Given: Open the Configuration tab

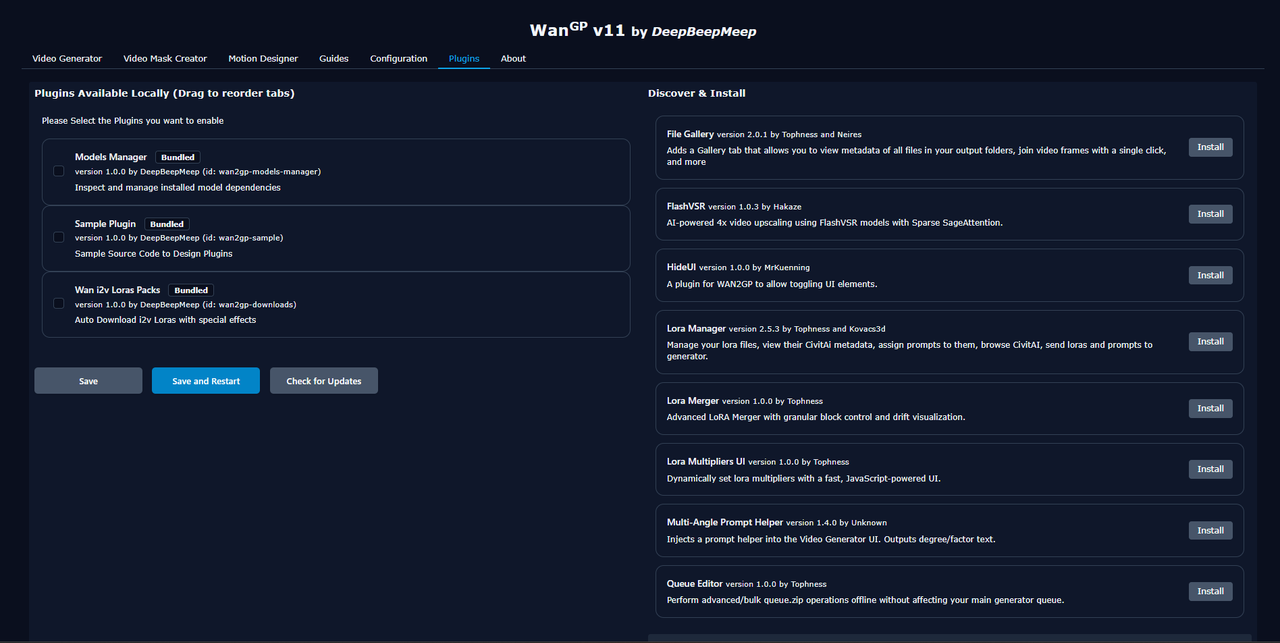Looking at the screenshot, I should [x=398, y=58].
